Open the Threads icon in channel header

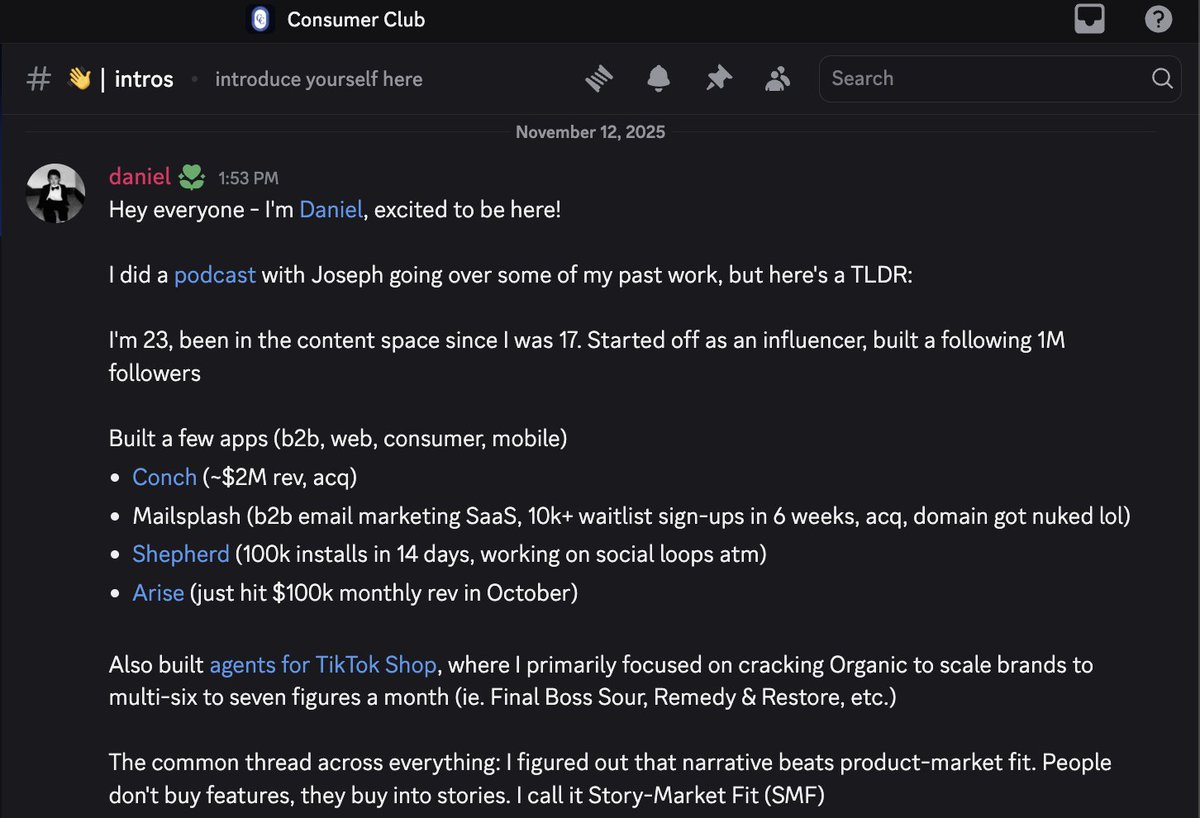point(598,79)
